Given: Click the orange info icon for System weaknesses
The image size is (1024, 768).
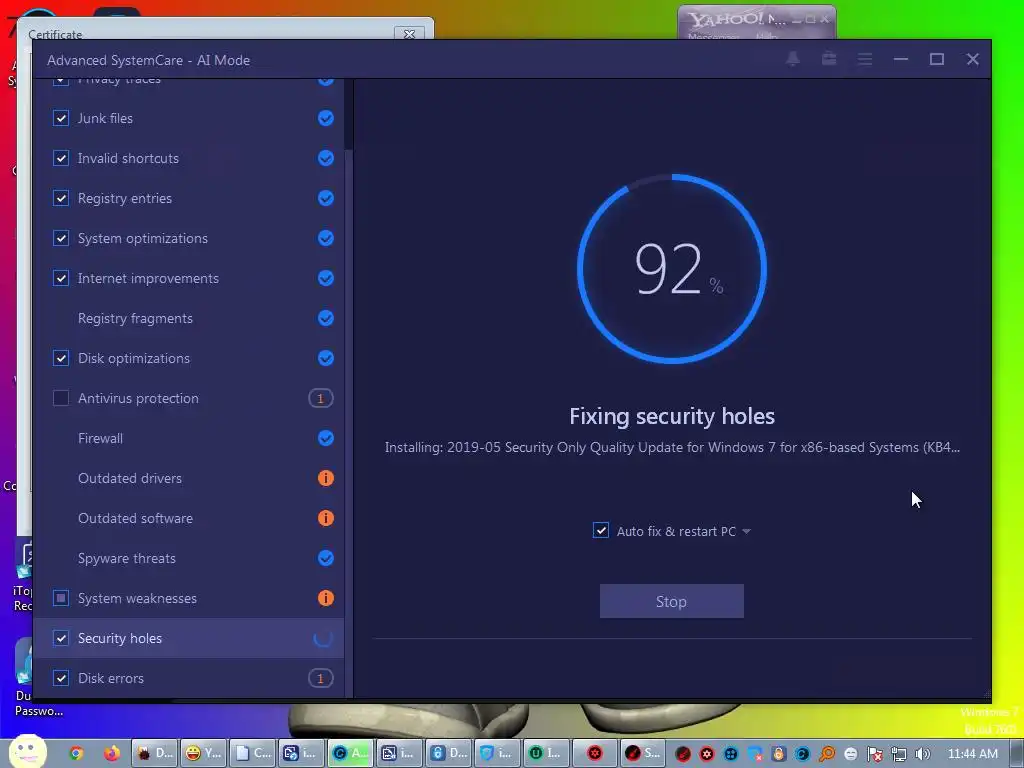Looking at the screenshot, I should click(x=325, y=598).
